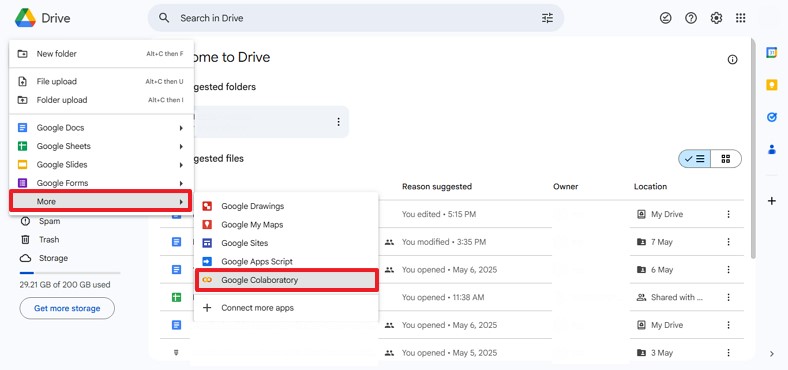The height and width of the screenshot is (370, 788).
Task: Select Google Colaboratory in the submenu
Action: 286,280
